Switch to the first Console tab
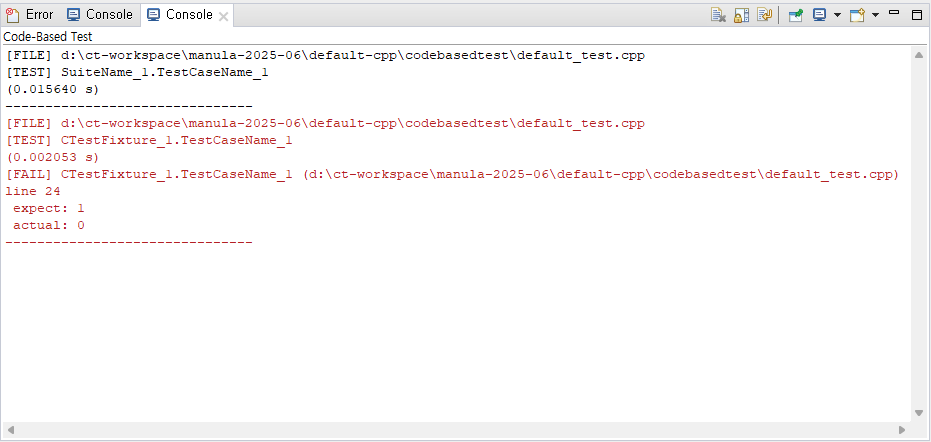This screenshot has height=442, width=931. 100,15
